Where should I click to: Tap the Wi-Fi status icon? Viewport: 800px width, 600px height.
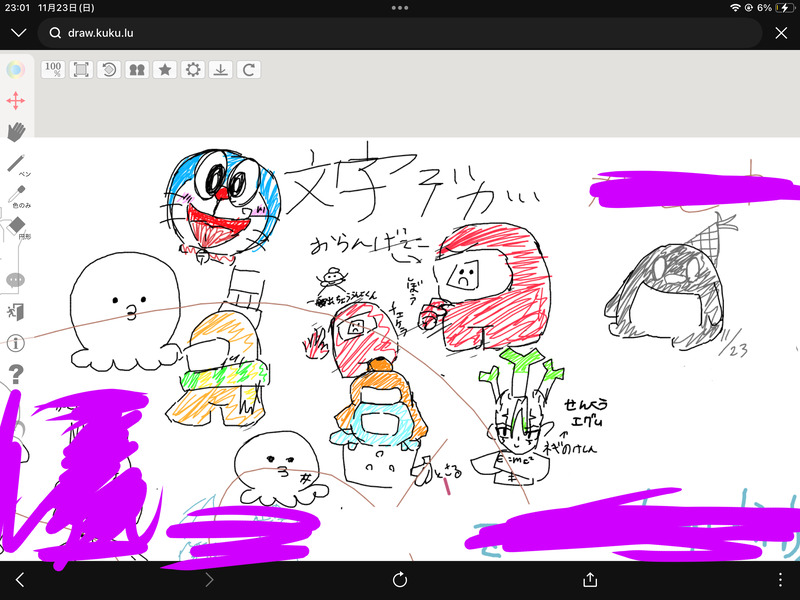735,8
